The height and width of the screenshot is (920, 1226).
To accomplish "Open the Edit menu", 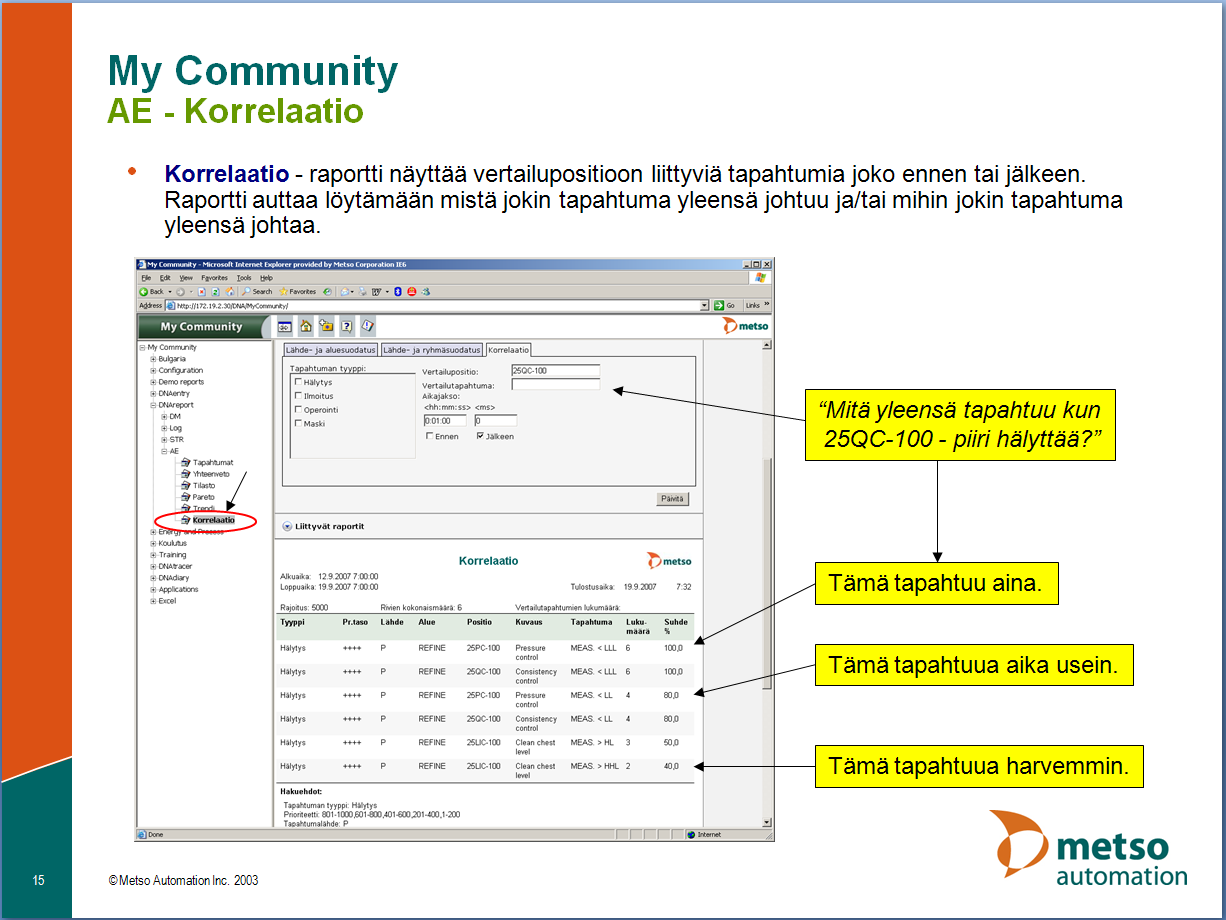I will point(165,278).
